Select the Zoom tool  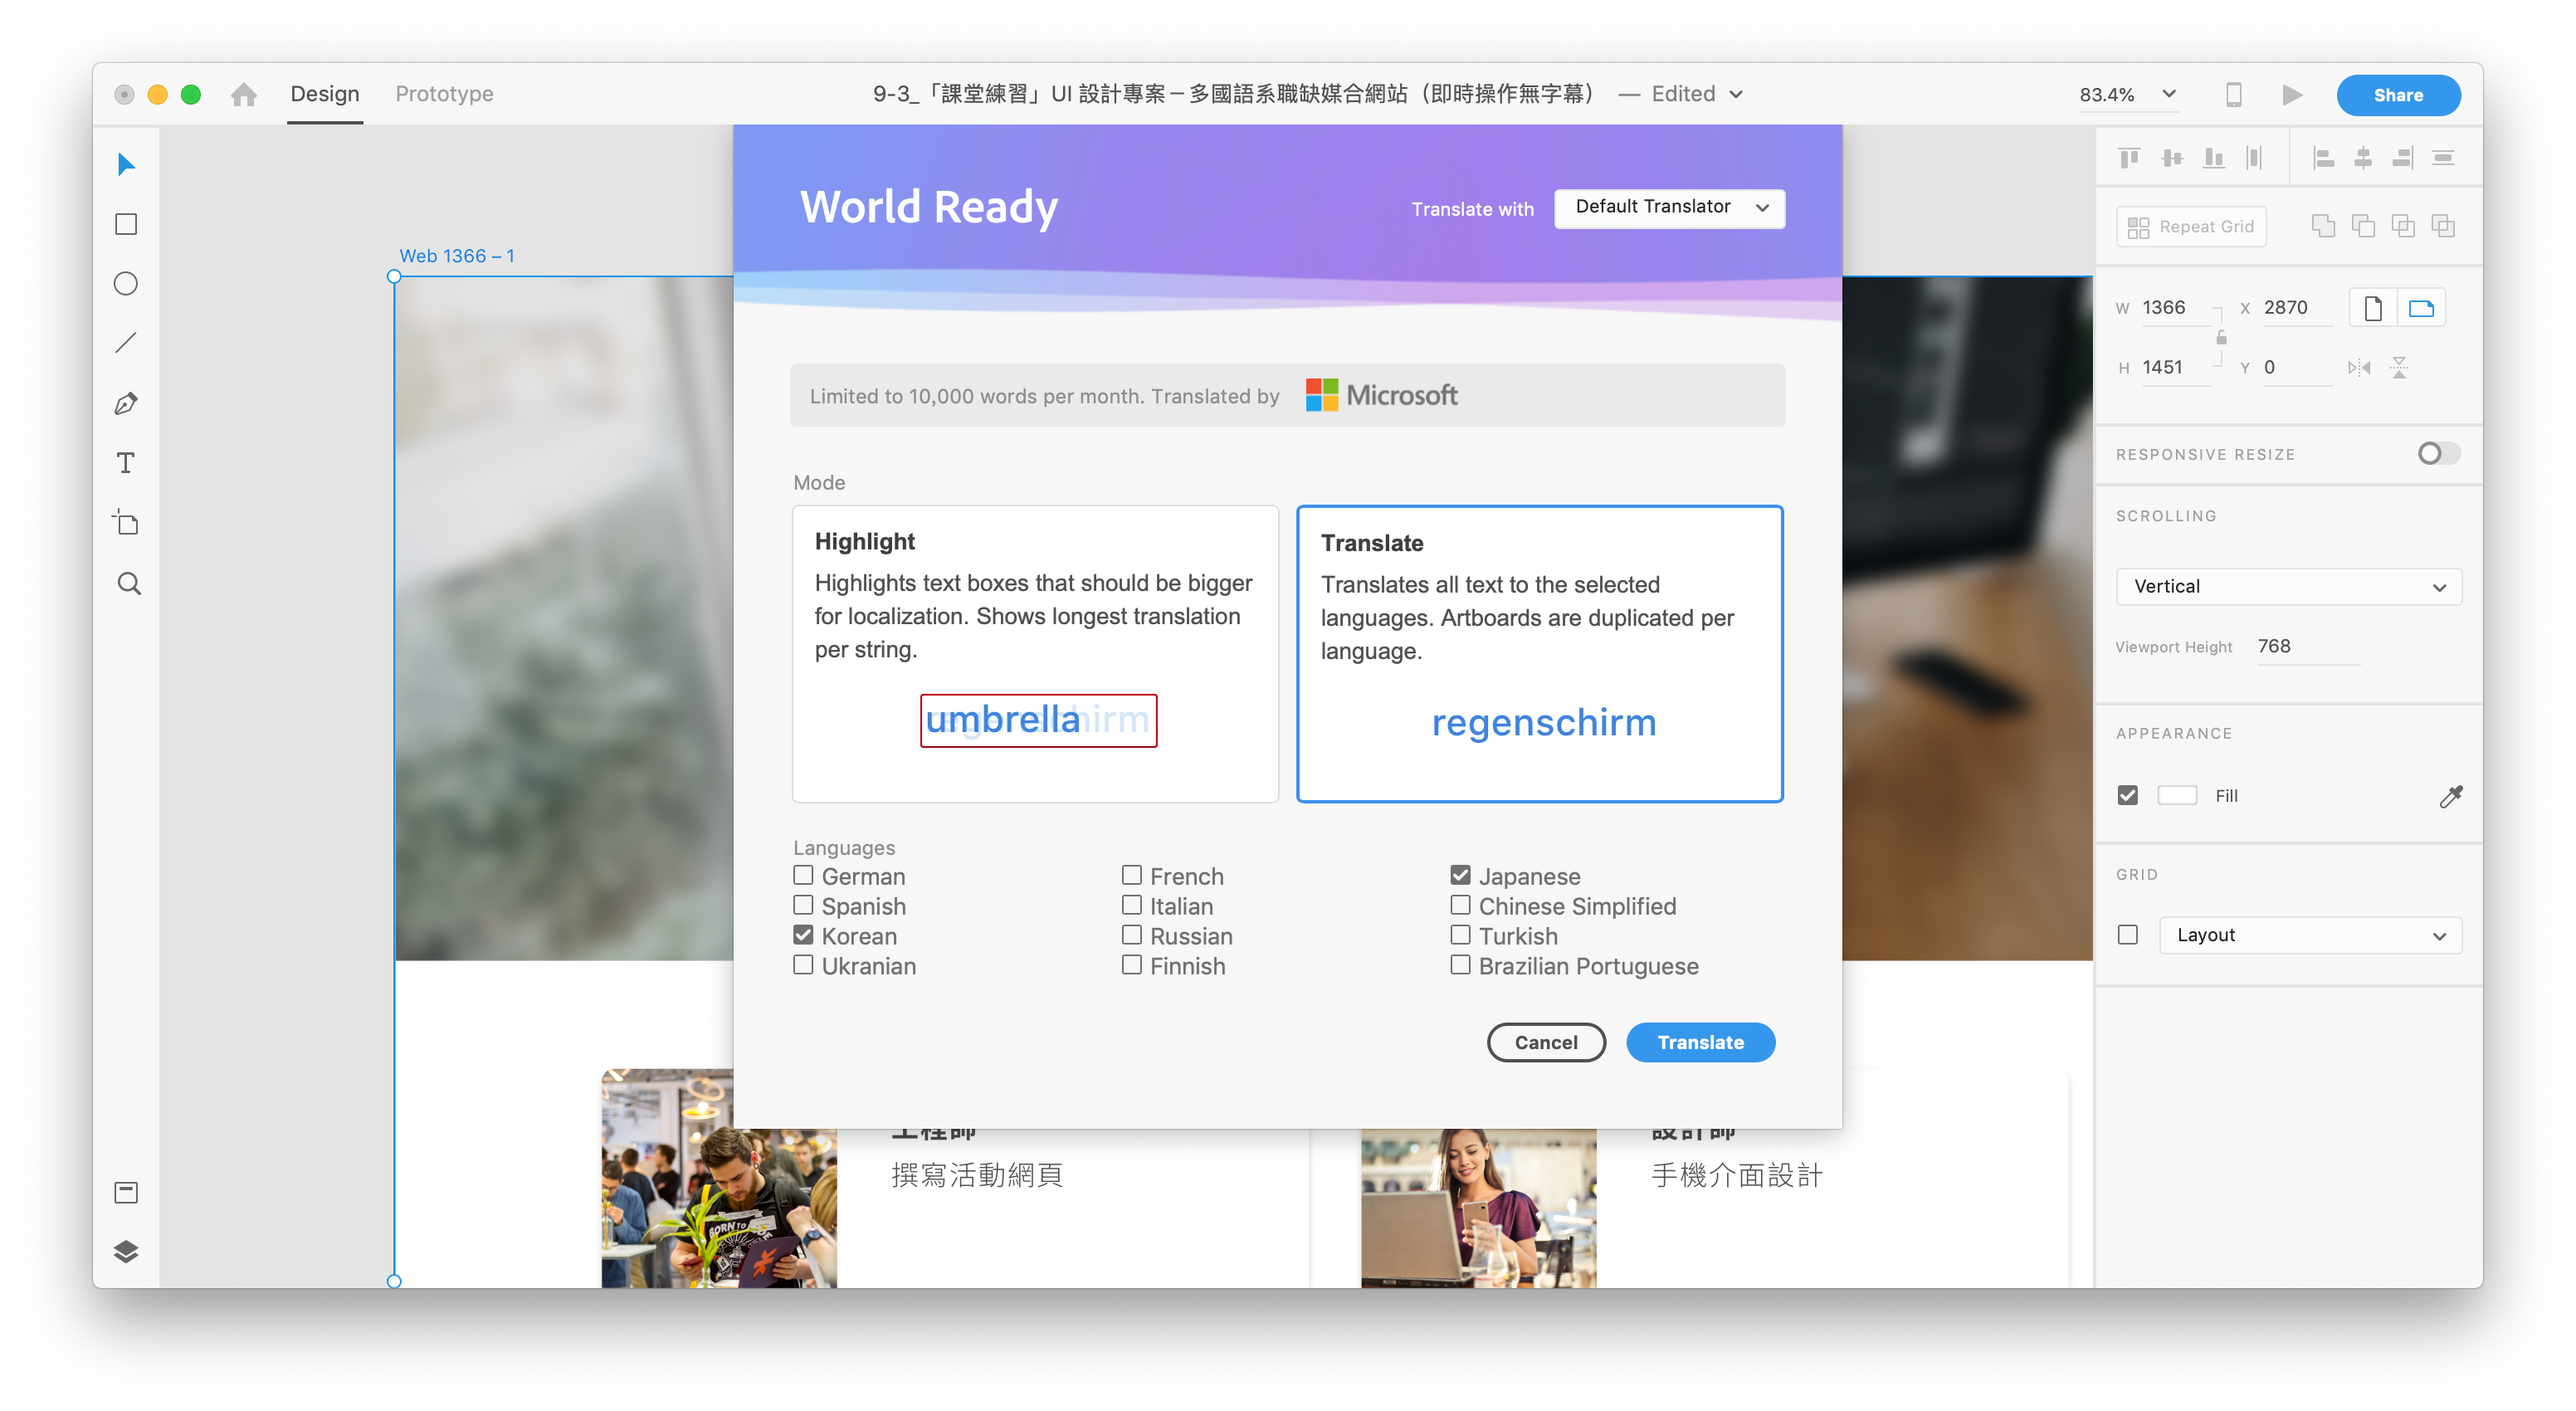pos(128,584)
